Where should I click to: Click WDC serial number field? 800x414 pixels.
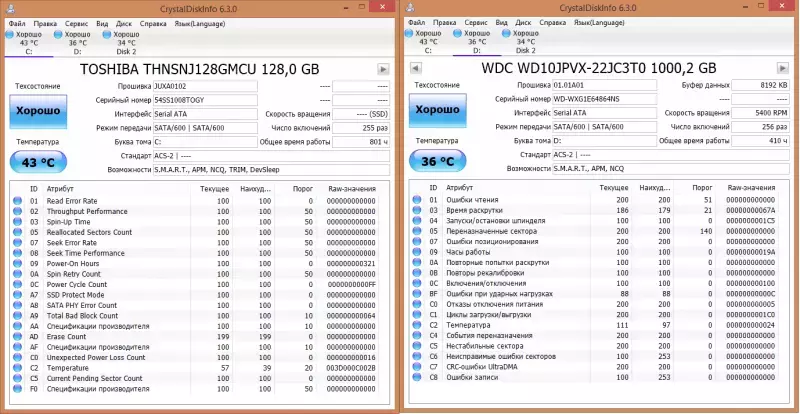coord(605,99)
